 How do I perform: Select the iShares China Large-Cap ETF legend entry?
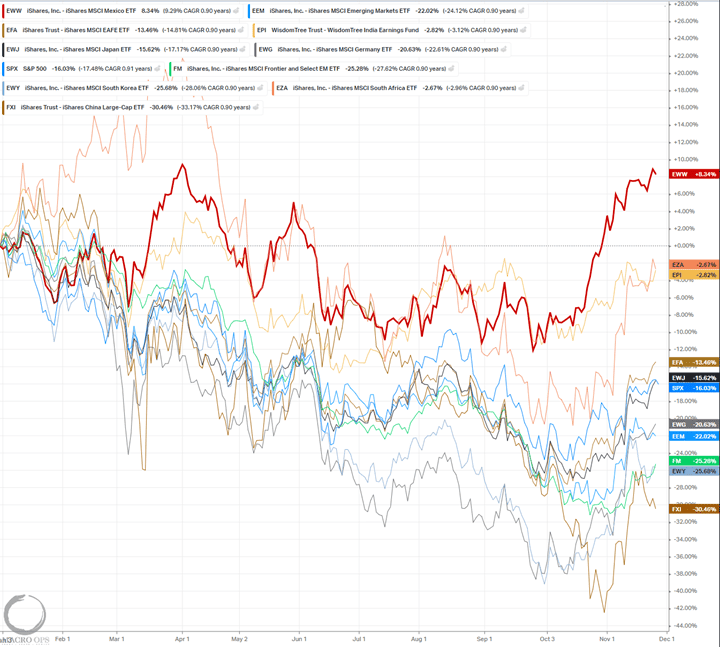(132, 107)
